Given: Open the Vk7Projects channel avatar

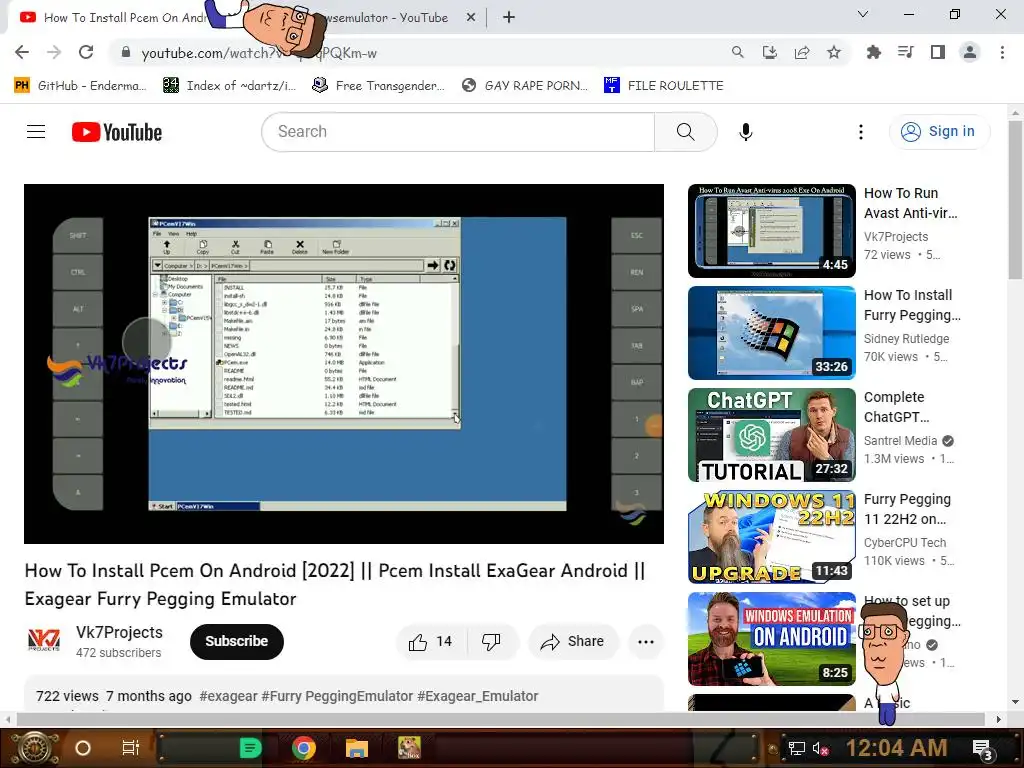Looking at the screenshot, I should (x=44, y=640).
